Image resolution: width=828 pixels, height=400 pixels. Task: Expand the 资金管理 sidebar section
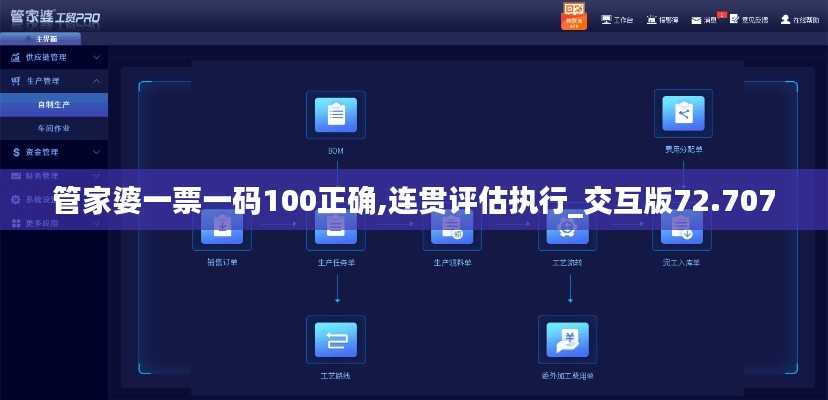[53, 152]
